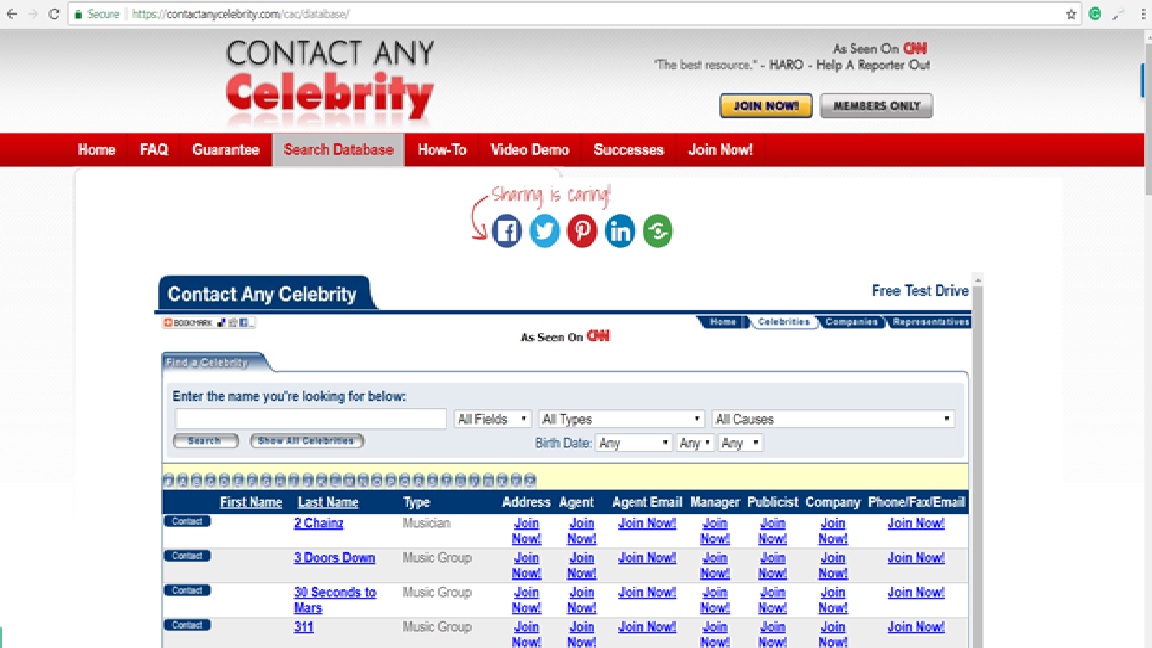Share page on LinkedIn icon
This screenshot has height=648, width=1152.
619,231
